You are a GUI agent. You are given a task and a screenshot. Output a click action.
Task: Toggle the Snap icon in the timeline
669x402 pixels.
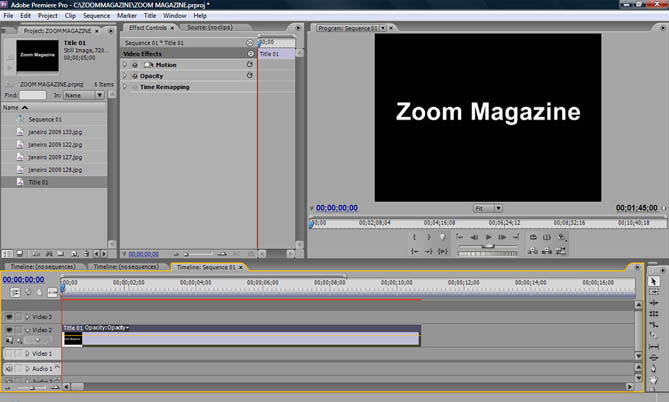[16, 293]
